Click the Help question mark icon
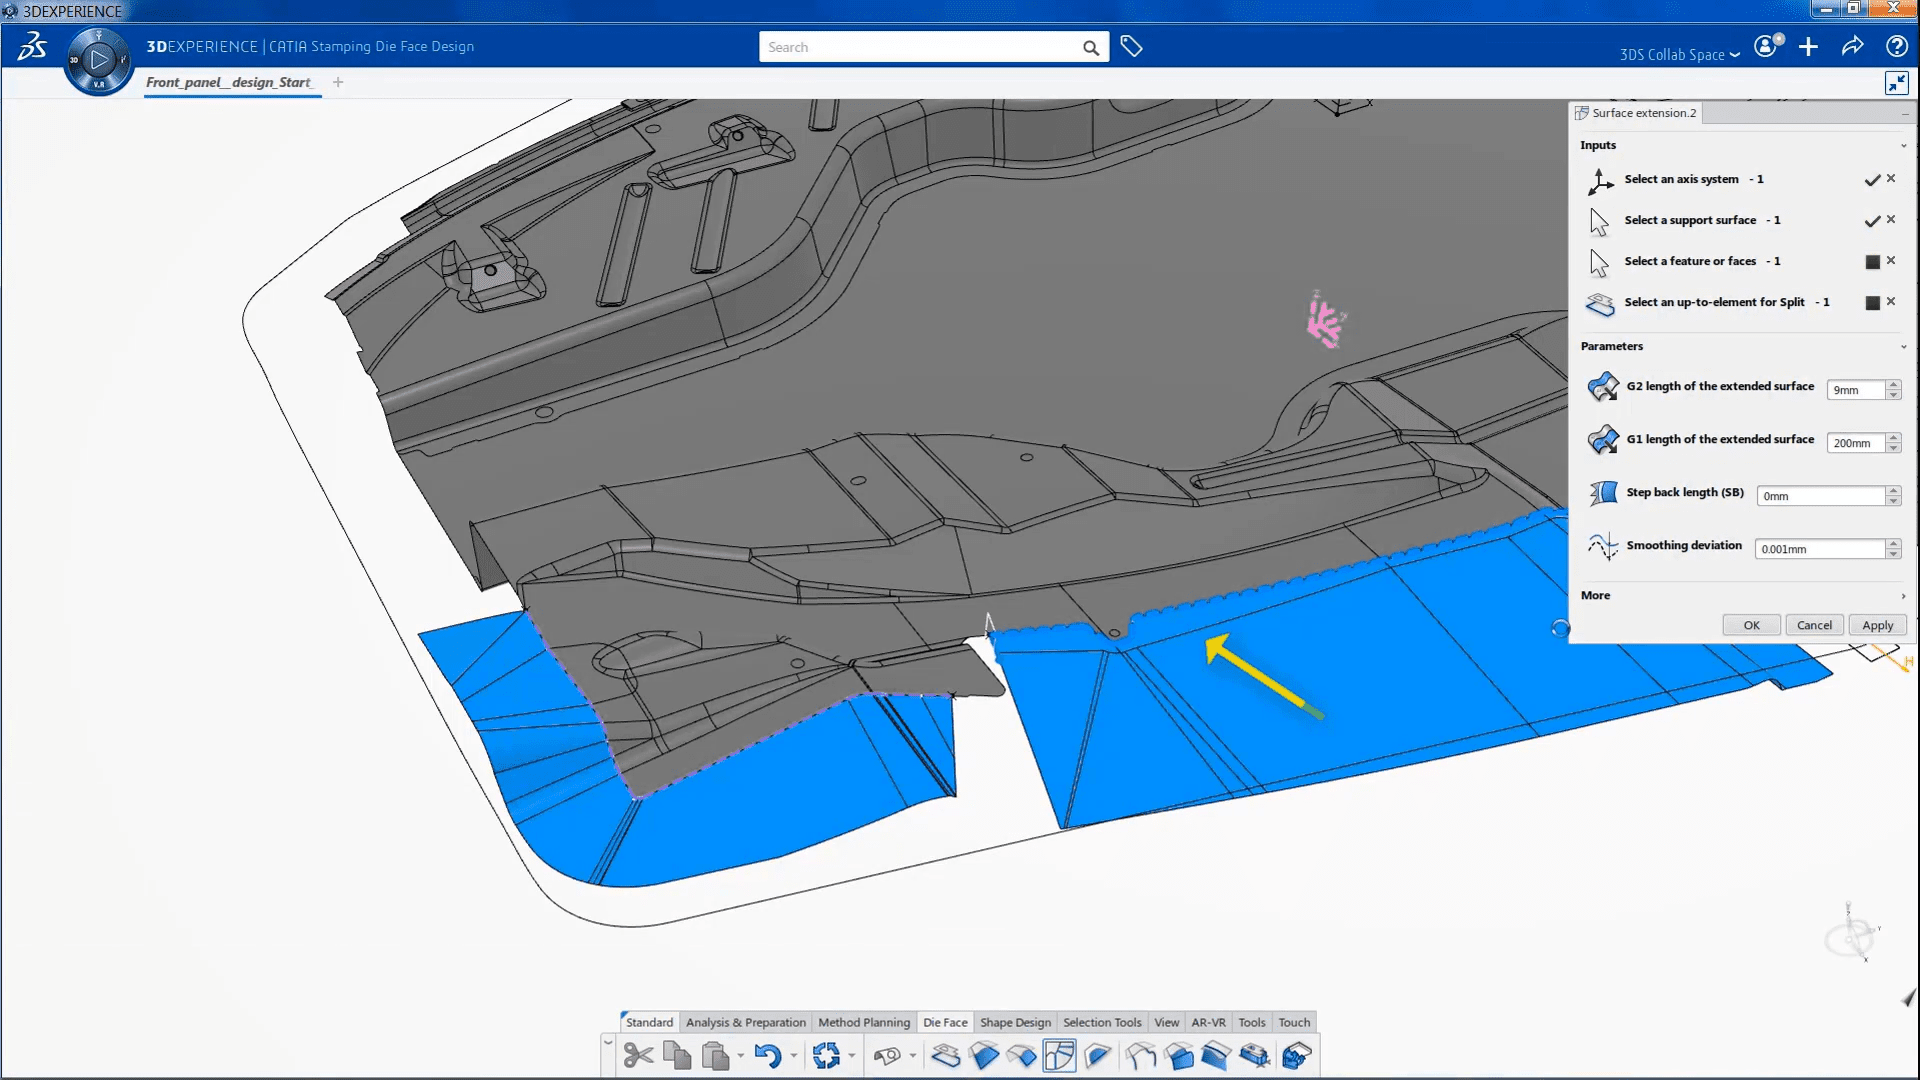The height and width of the screenshot is (1080, 1920). pos(1896,47)
